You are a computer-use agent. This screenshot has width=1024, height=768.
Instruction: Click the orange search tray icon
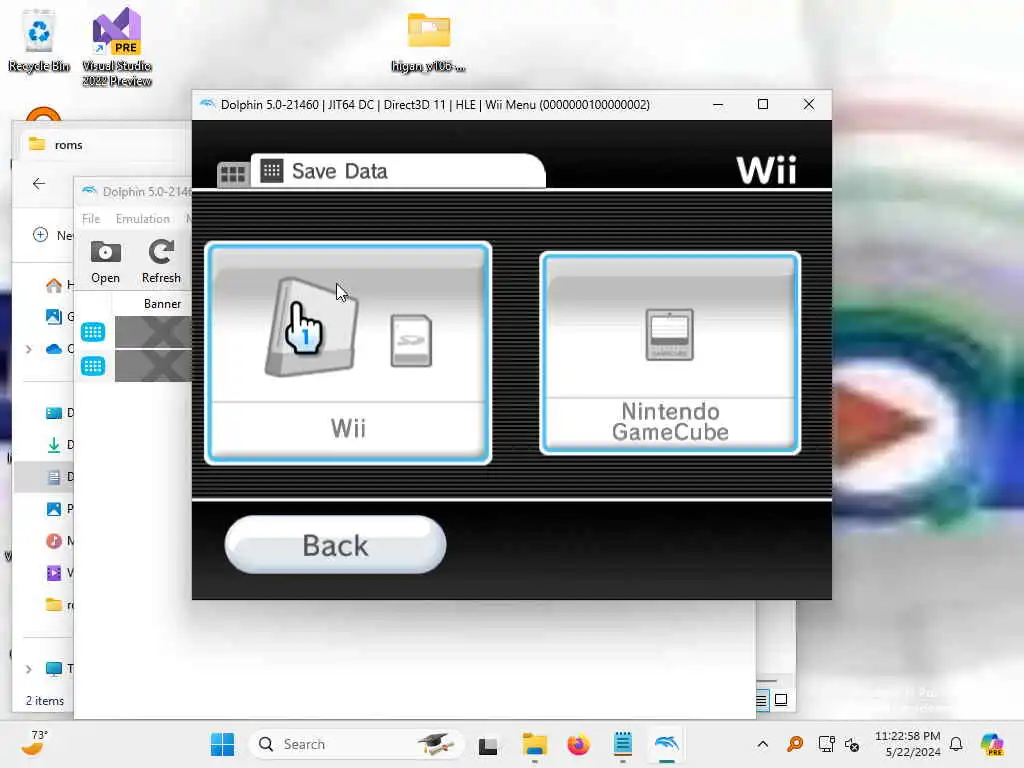(x=795, y=744)
